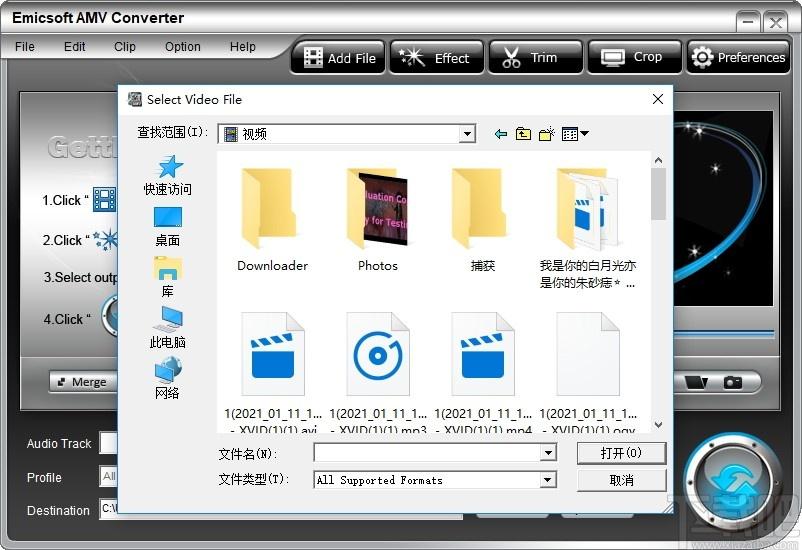Click the file list scroll-down arrow

[658, 425]
